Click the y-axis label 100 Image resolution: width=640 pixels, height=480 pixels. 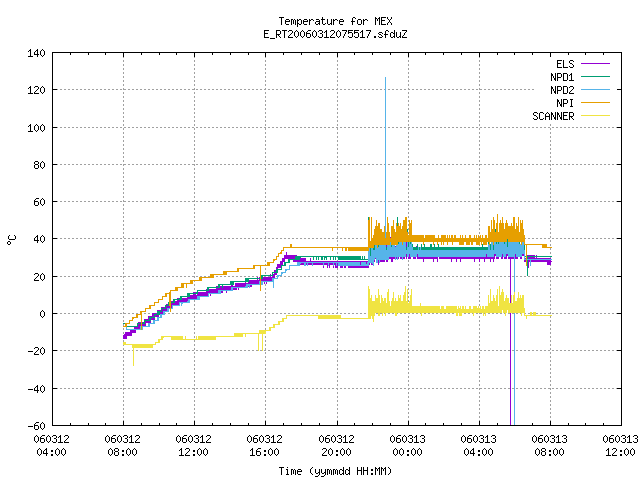(36, 128)
